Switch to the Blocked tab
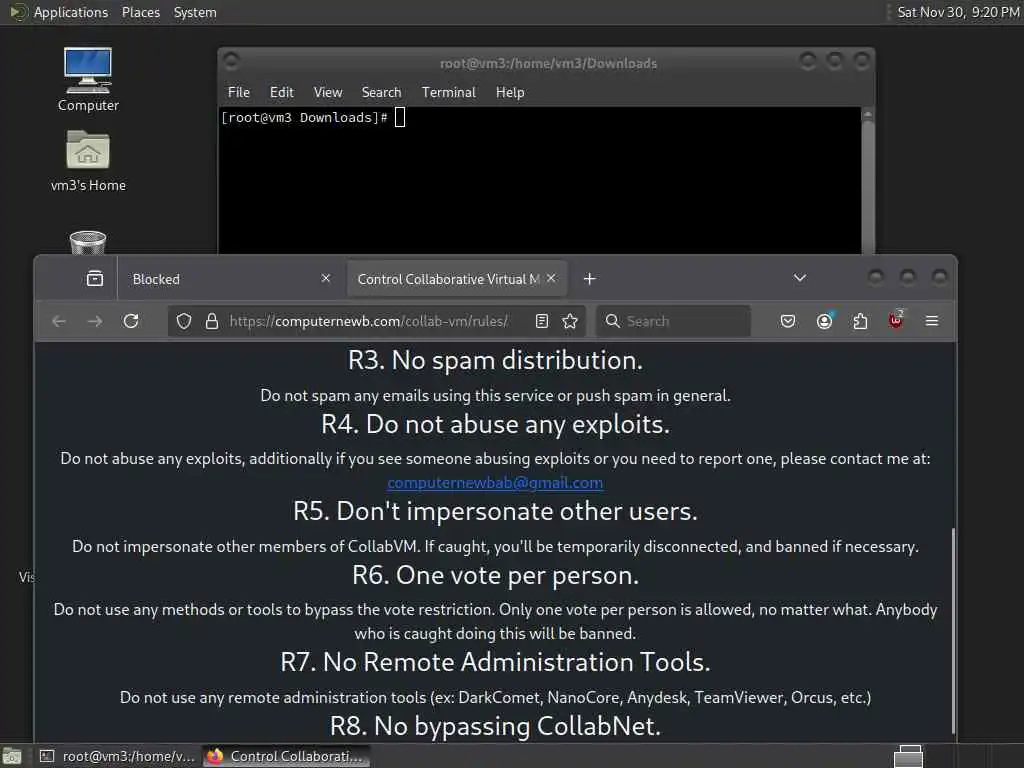The width and height of the screenshot is (1024, 768). pyautogui.click(x=231, y=279)
